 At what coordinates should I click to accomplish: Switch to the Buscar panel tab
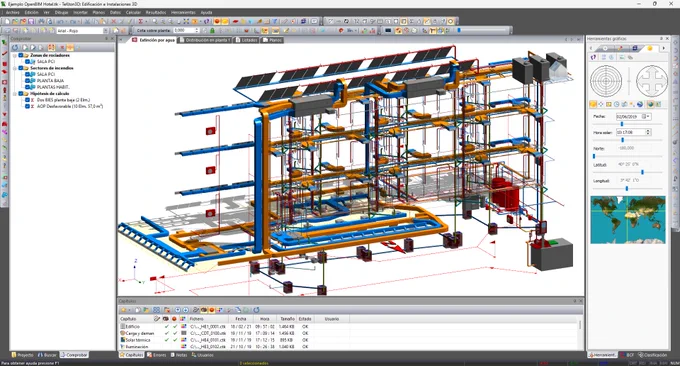47,355
